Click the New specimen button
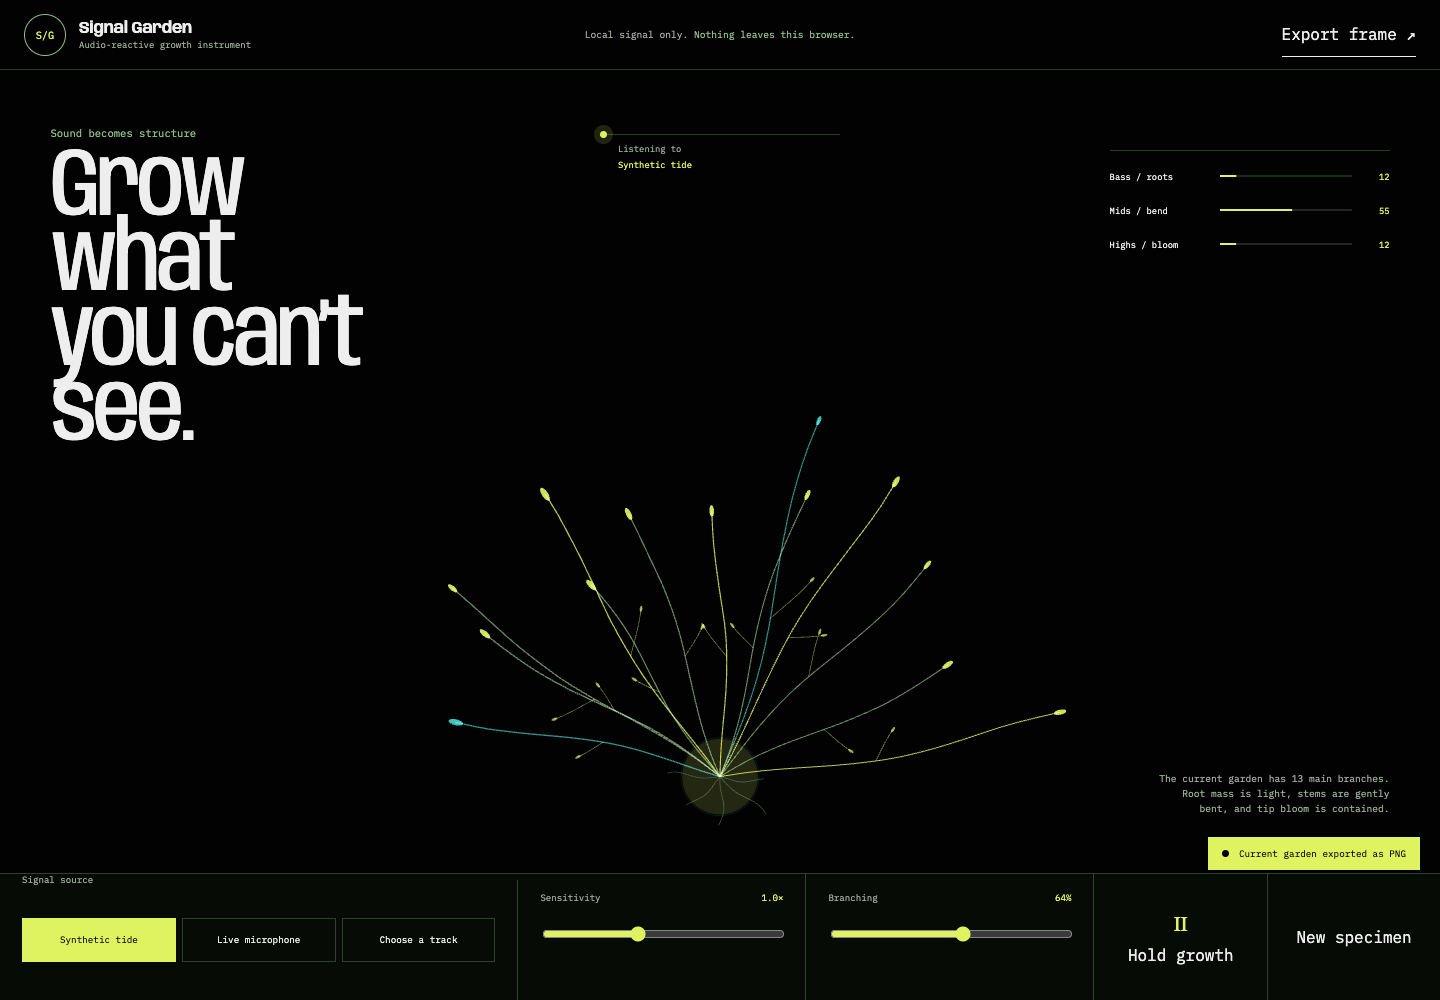Viewport: 1440px width, 1000px height. click(x=1354, y=938)
